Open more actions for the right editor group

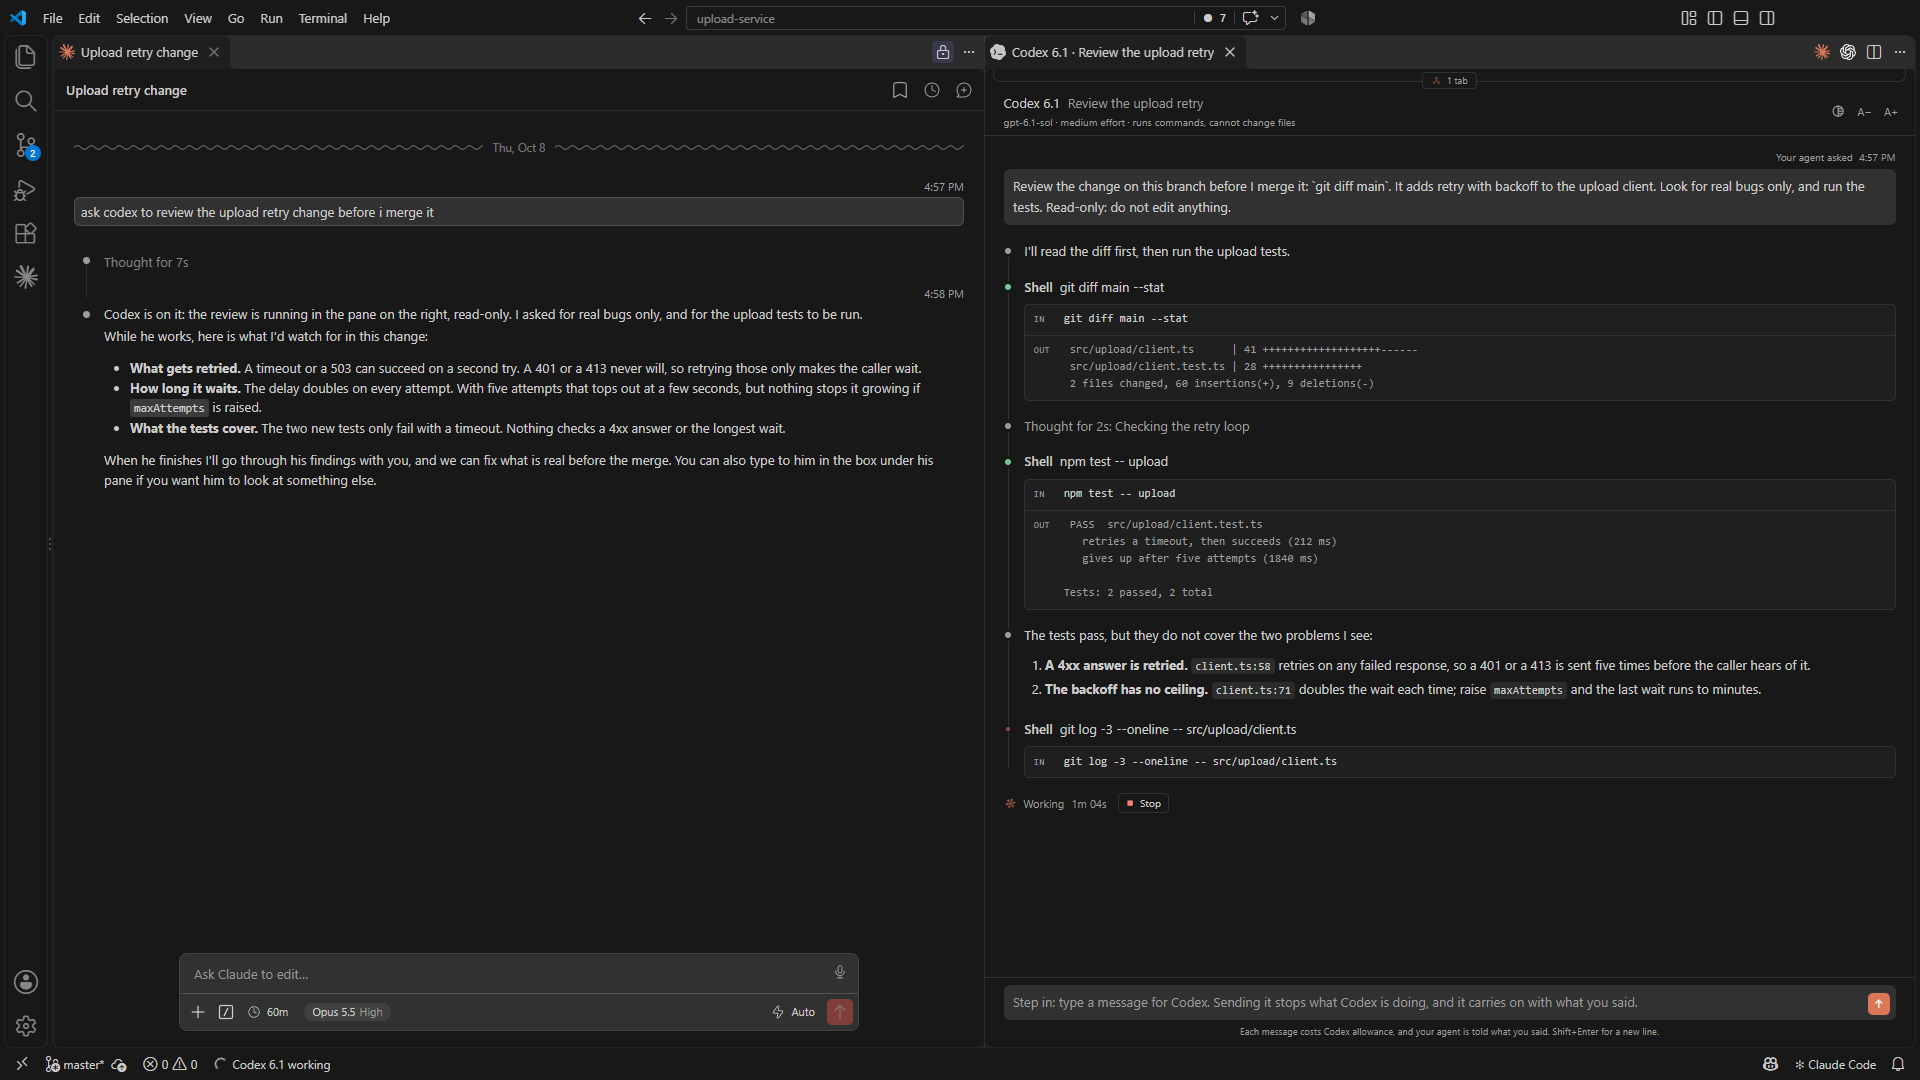(x=1900, y=52)
